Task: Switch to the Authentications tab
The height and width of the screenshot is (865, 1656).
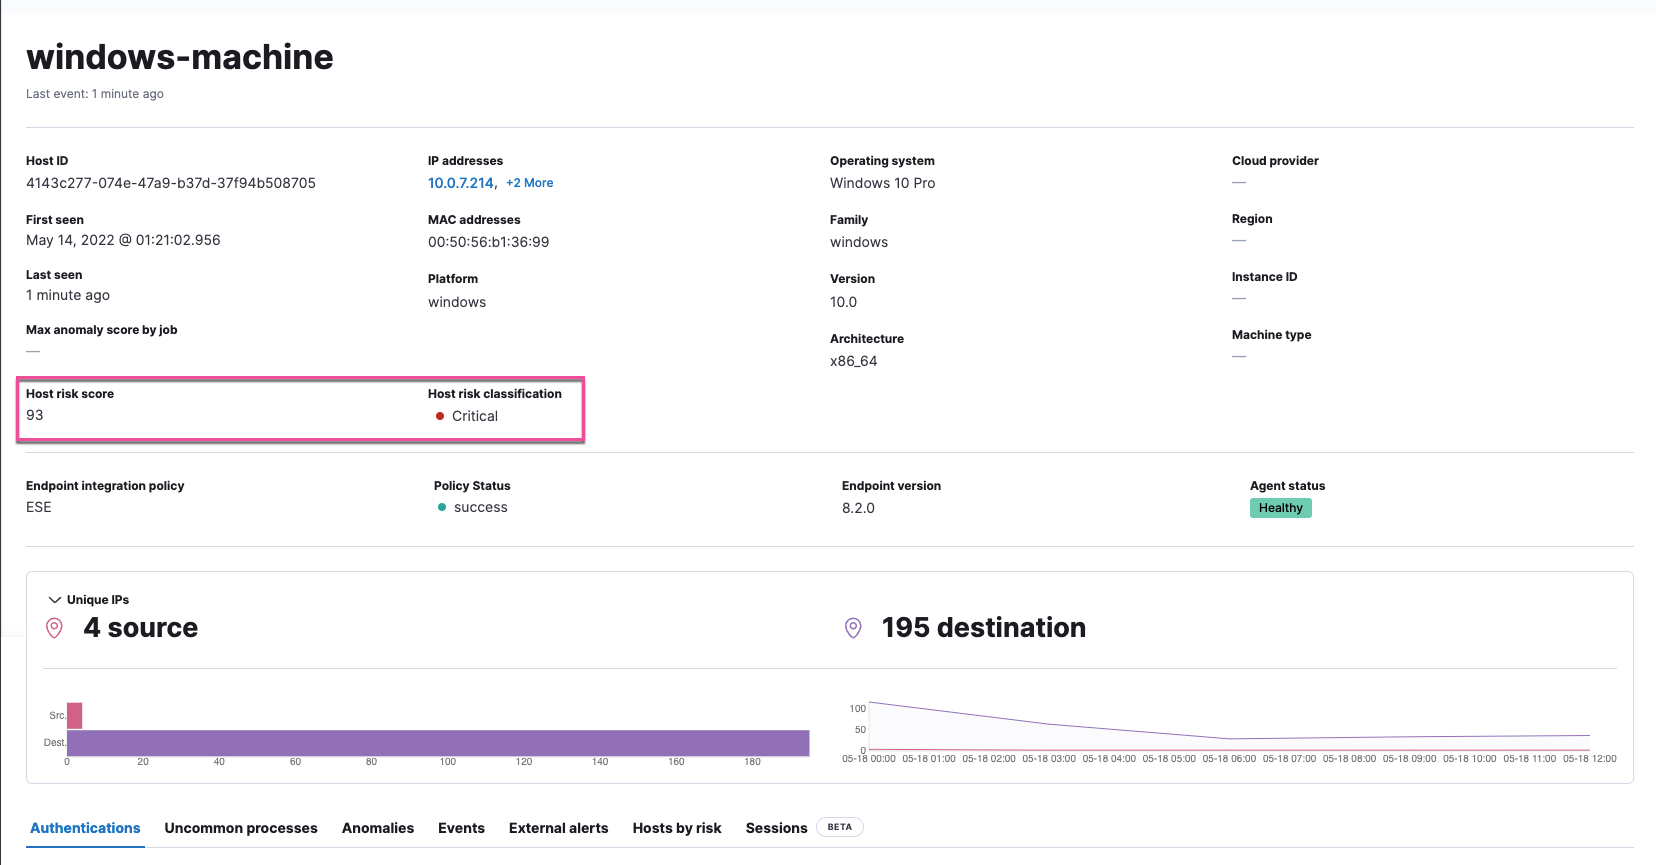Action: [x=85, y=828]
